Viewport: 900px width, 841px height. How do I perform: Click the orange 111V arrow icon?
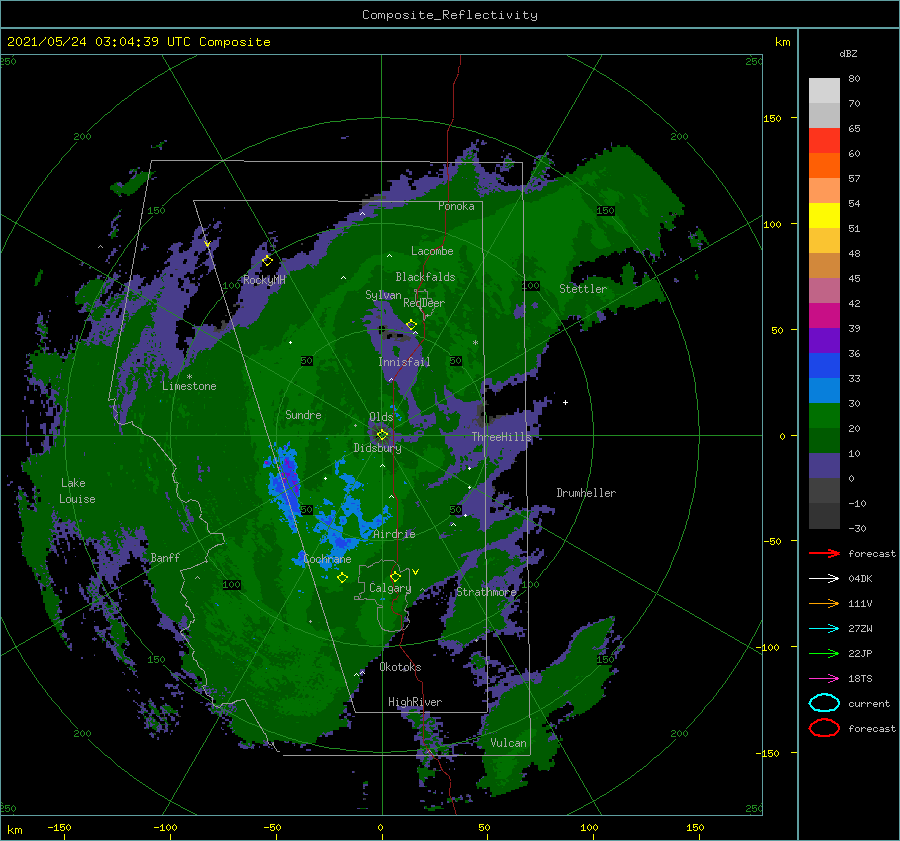(x=824, y=603)
